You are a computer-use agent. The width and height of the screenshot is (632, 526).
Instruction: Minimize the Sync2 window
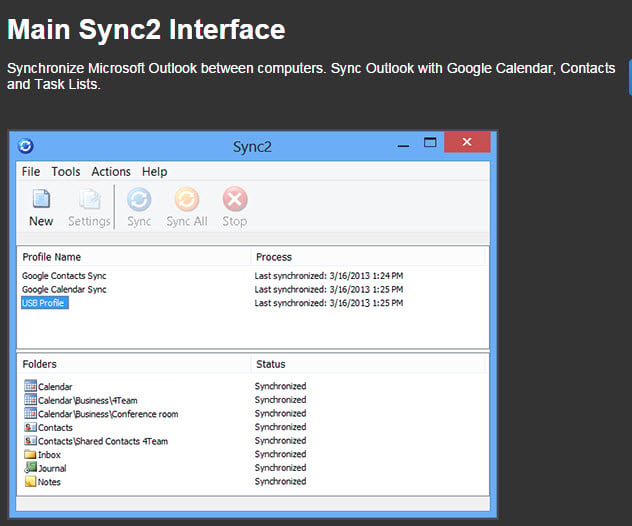(x=403, y=146)
